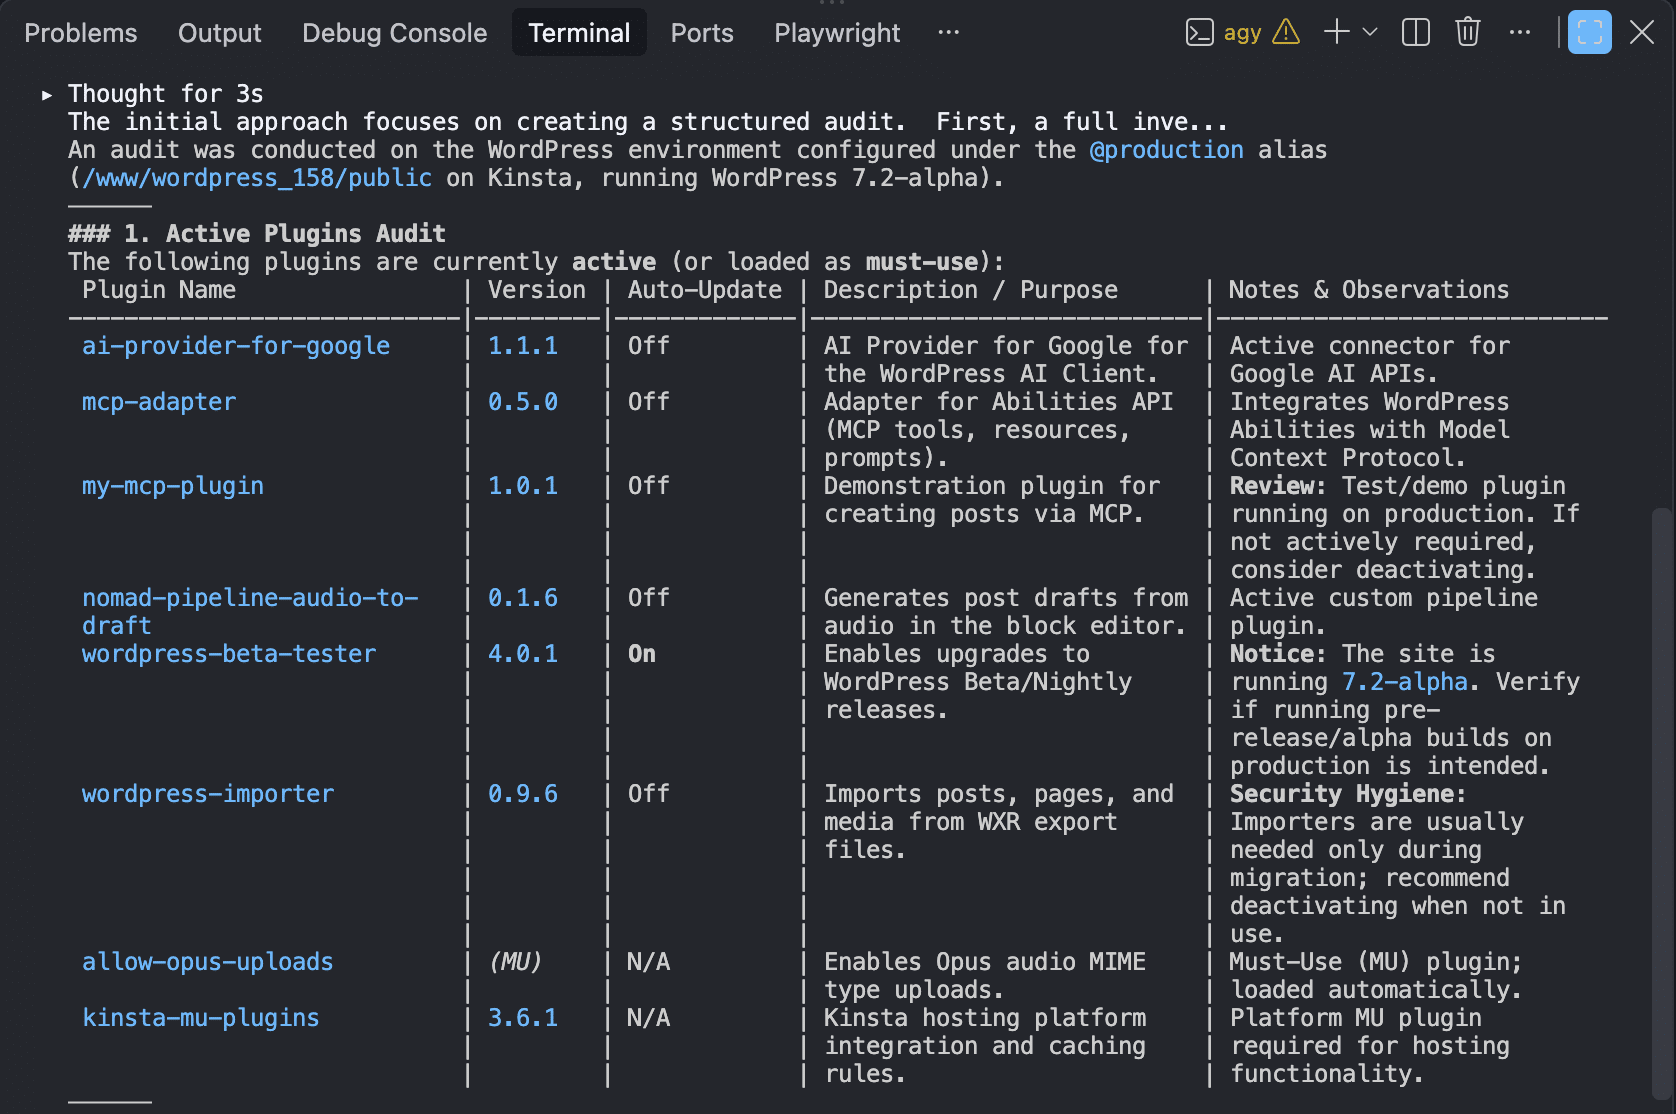
Task: Click the (MU) version cell
Action: 516,962
